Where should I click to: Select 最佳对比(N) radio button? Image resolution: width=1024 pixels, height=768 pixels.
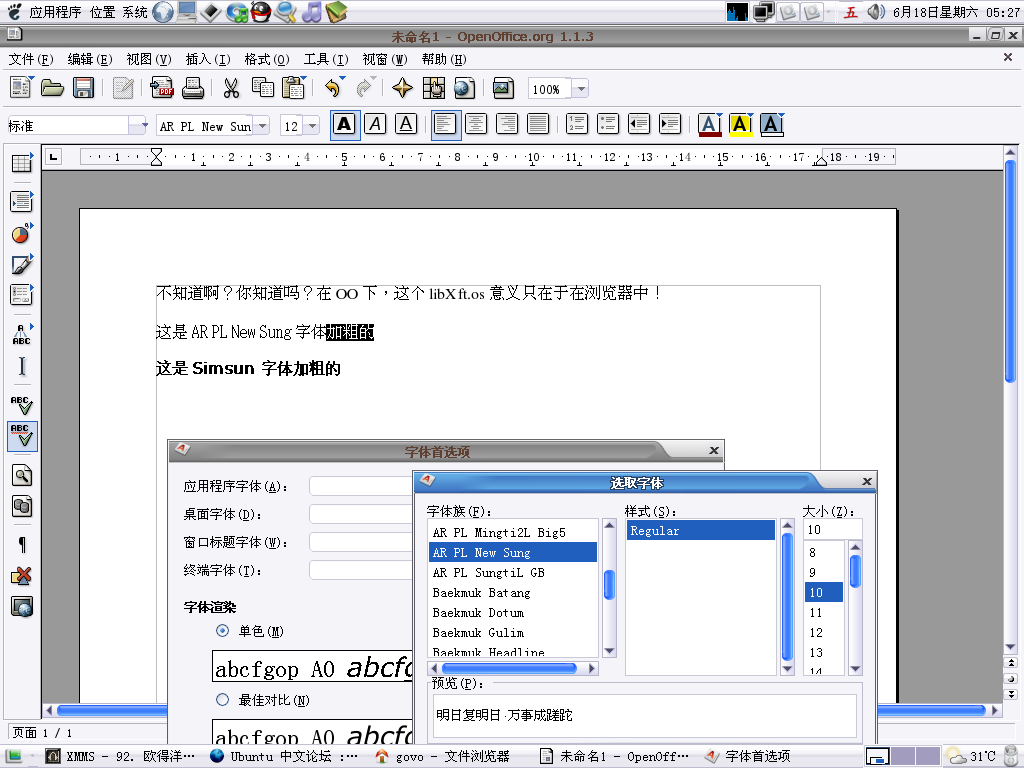coord(223,700)
